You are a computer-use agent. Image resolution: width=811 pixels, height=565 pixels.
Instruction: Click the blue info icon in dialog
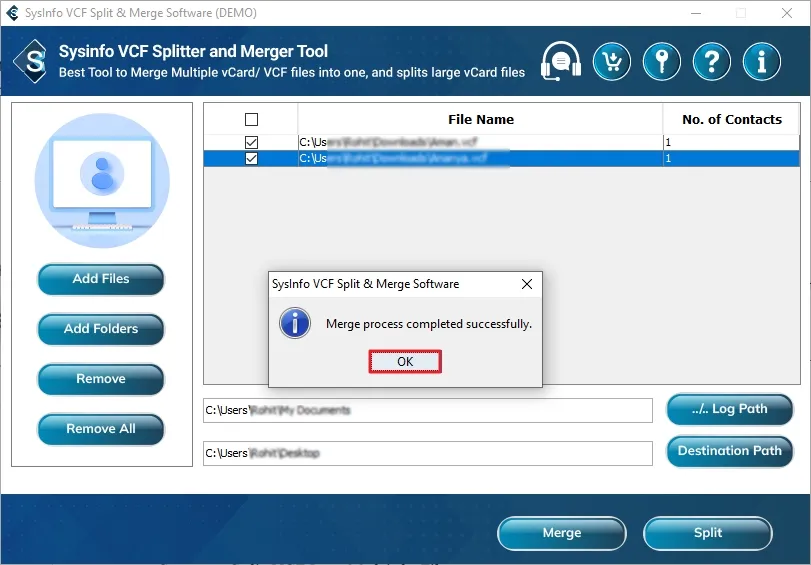295,323
